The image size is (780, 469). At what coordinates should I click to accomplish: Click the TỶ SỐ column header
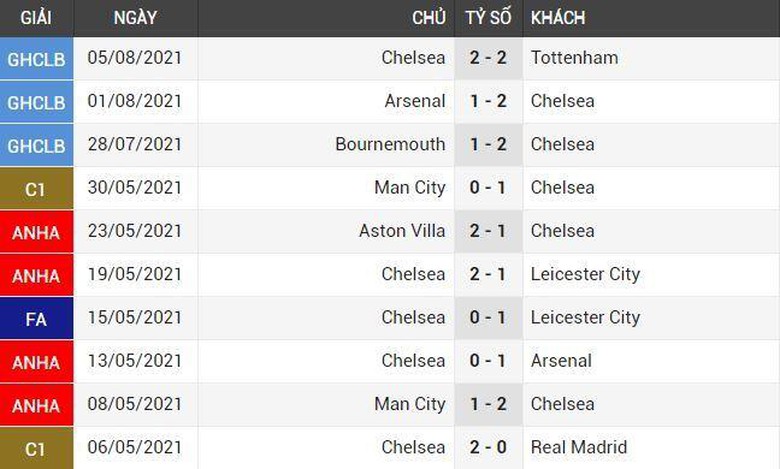(x=488, y=18)
